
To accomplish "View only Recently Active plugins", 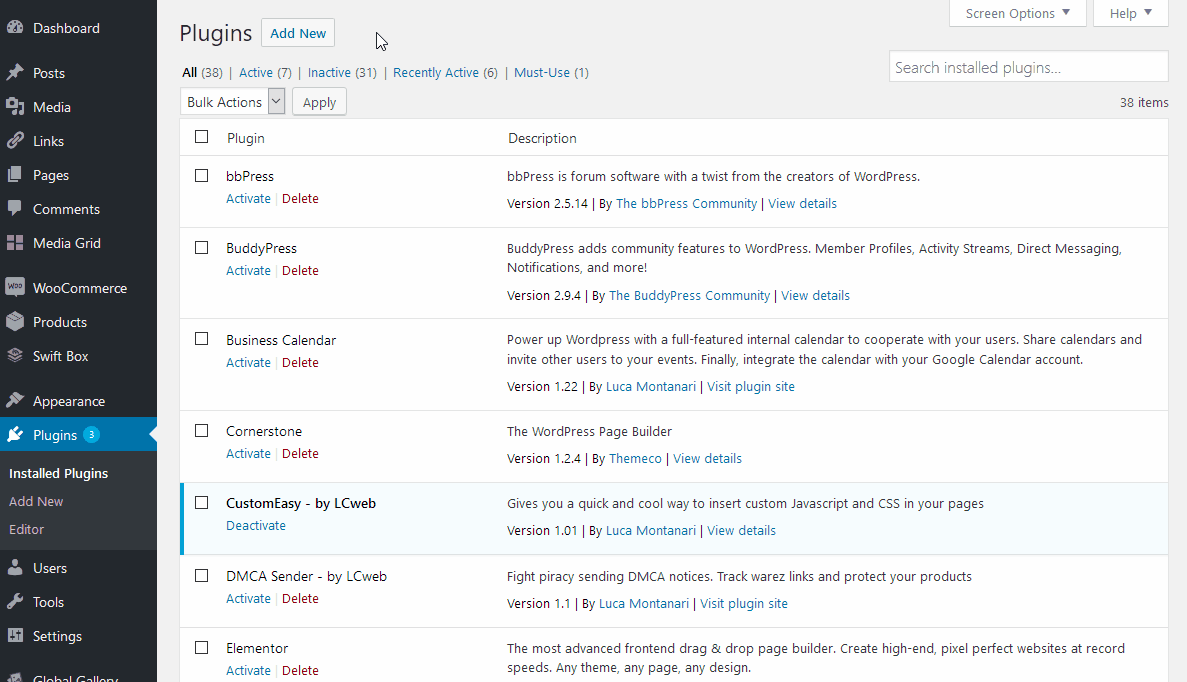I will tap(436, 72).
